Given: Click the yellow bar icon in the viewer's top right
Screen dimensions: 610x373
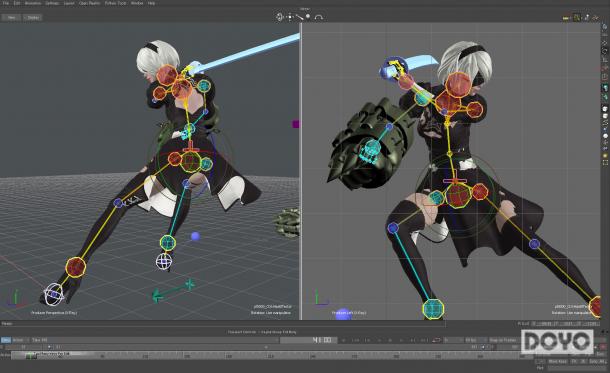Looking at the screenshot, I should point(566,18).
